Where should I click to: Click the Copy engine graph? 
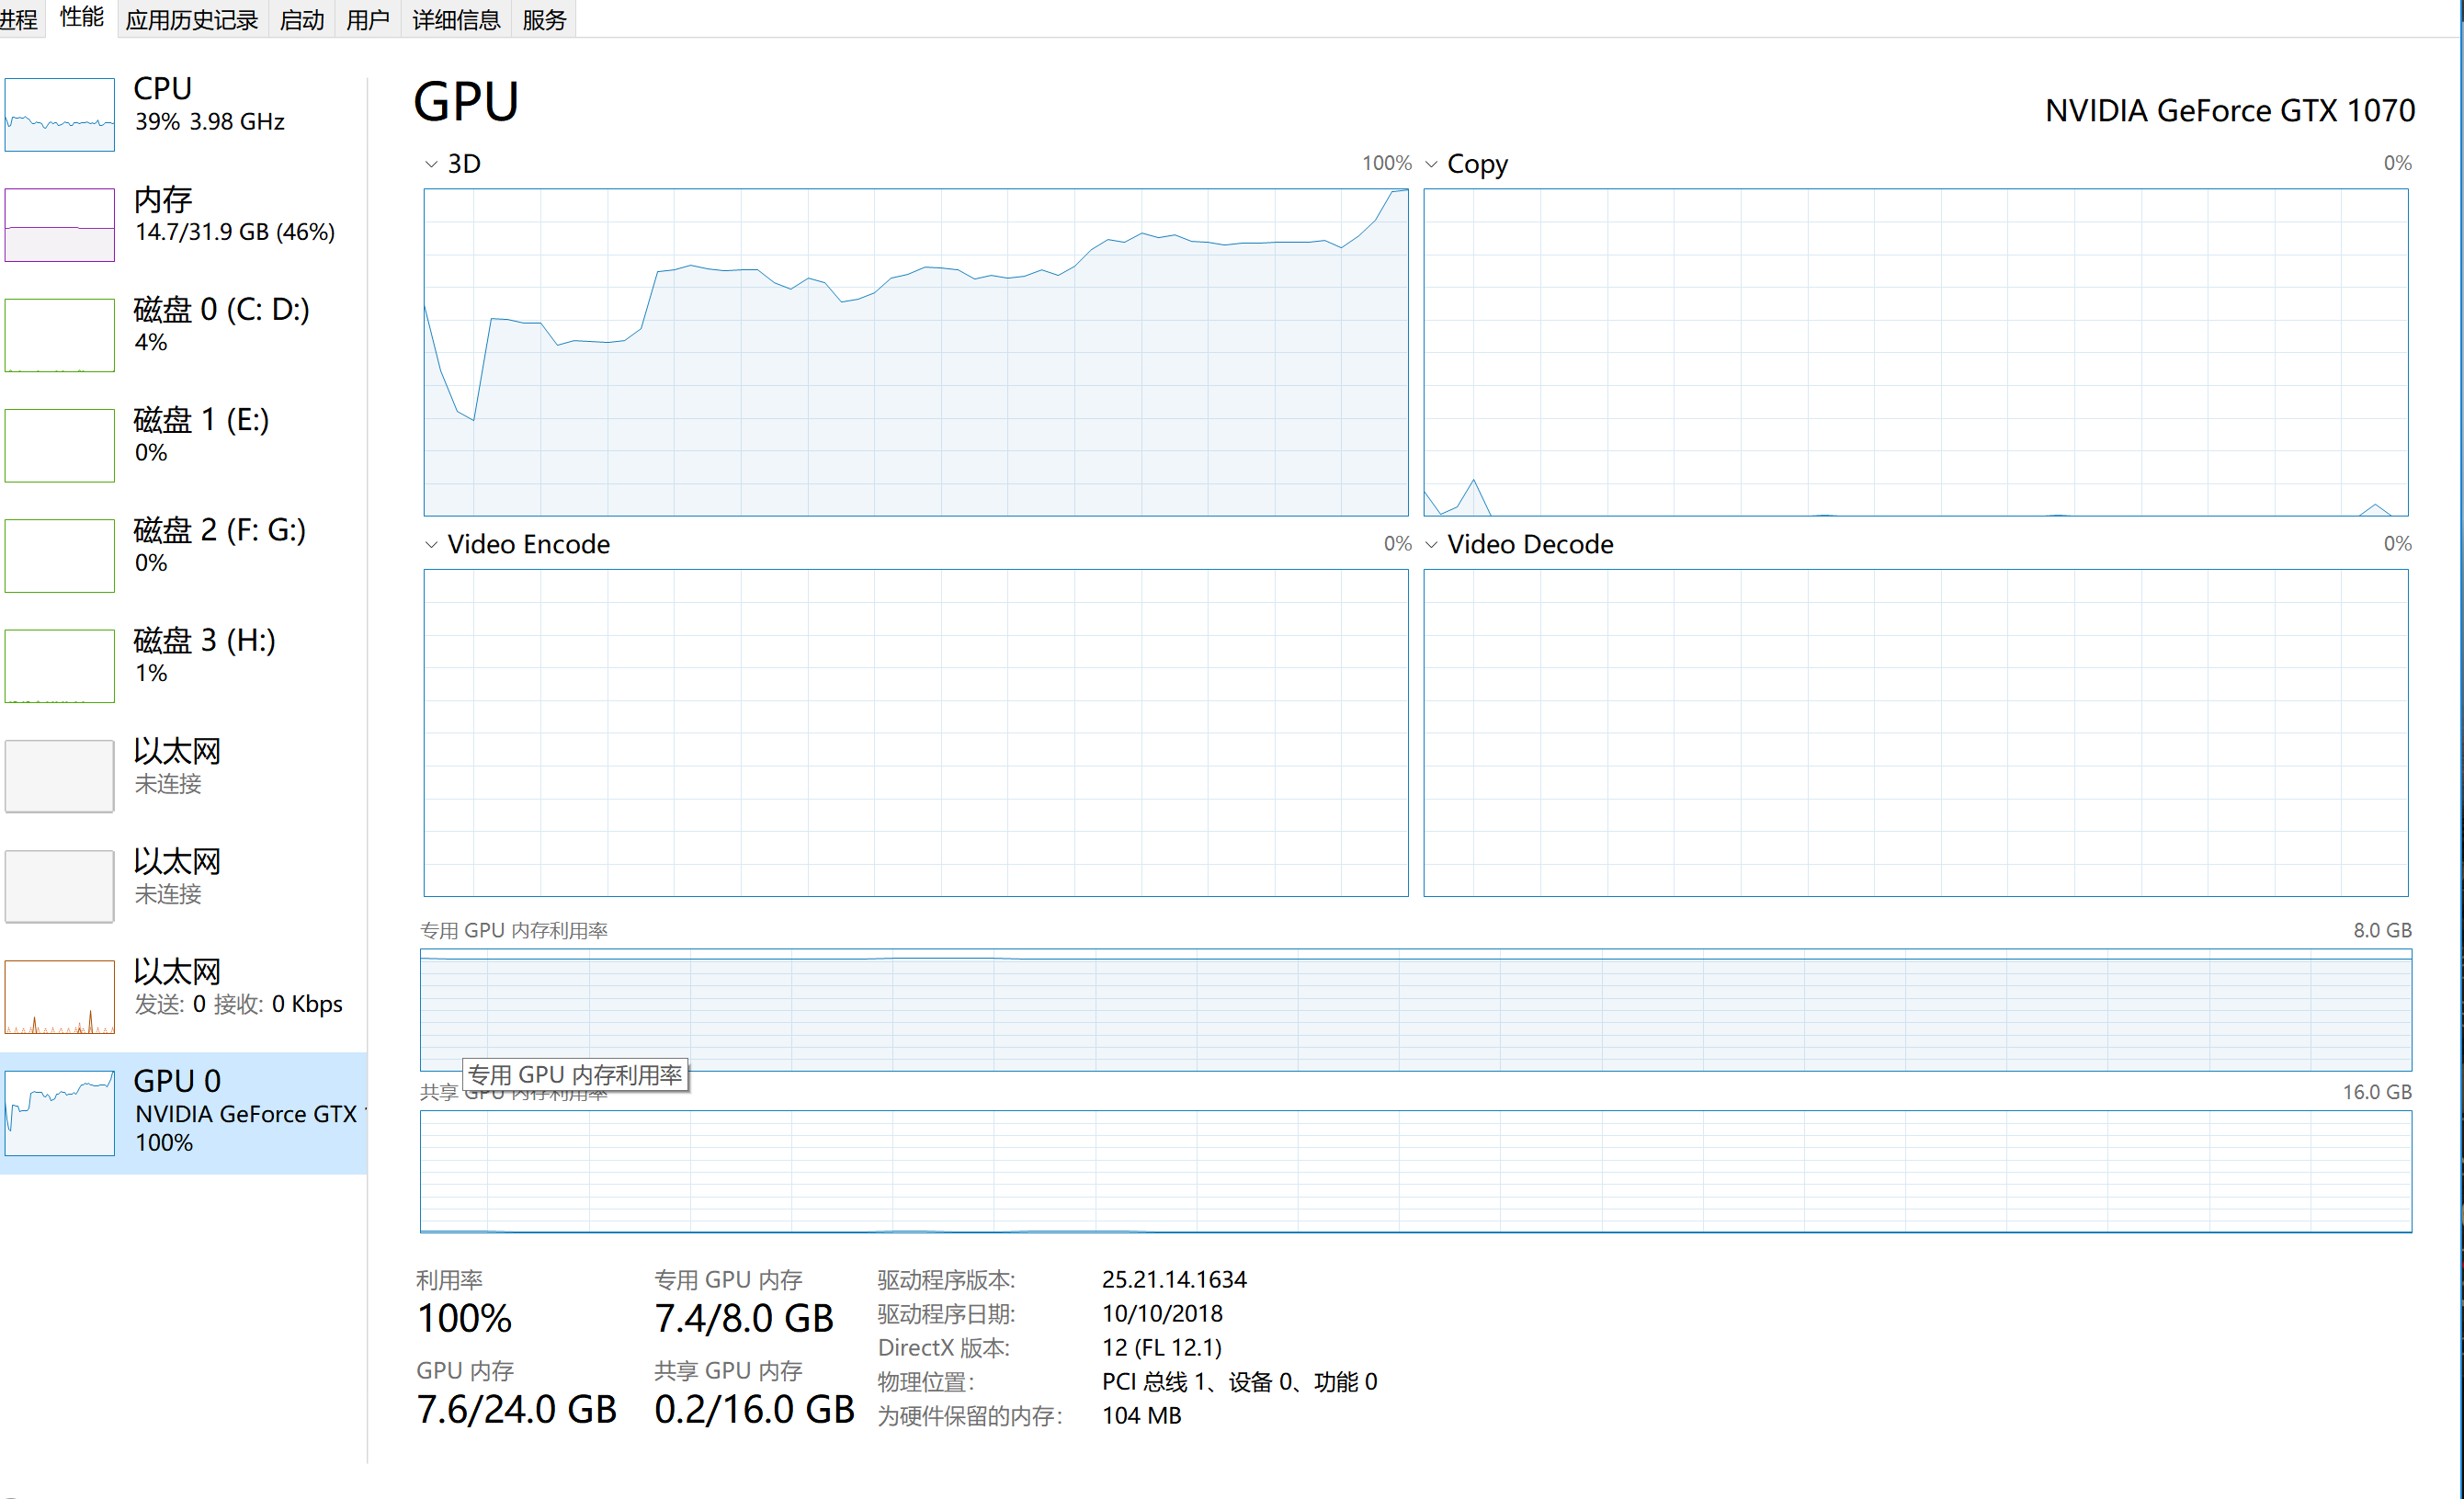click(x=1916, y=352)
